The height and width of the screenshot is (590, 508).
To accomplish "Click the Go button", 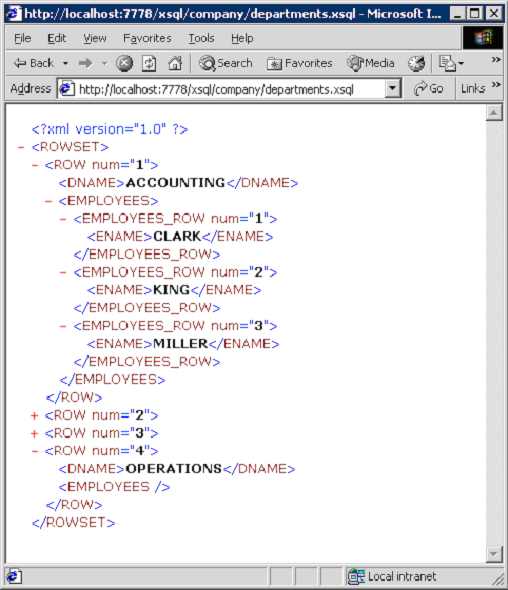I will pos(428,89).
